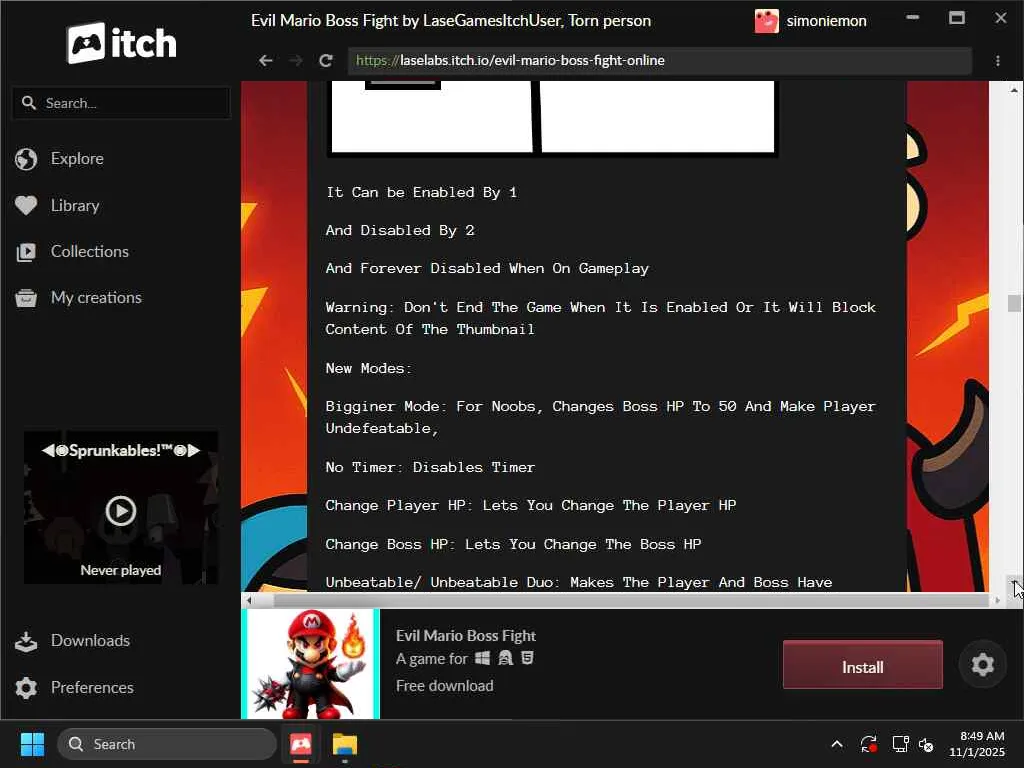
Task: Click the simoniemon avatar image
Action: [767, 21]
